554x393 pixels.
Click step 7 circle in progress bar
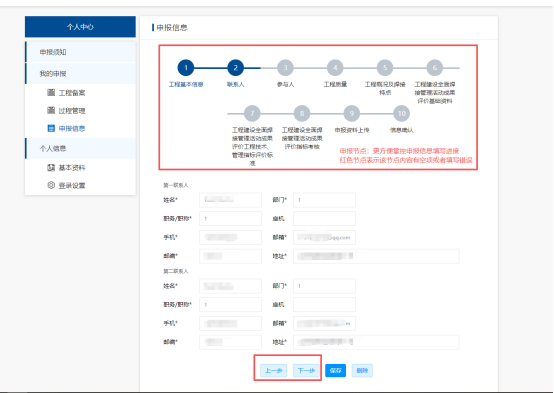pos(252,113)
